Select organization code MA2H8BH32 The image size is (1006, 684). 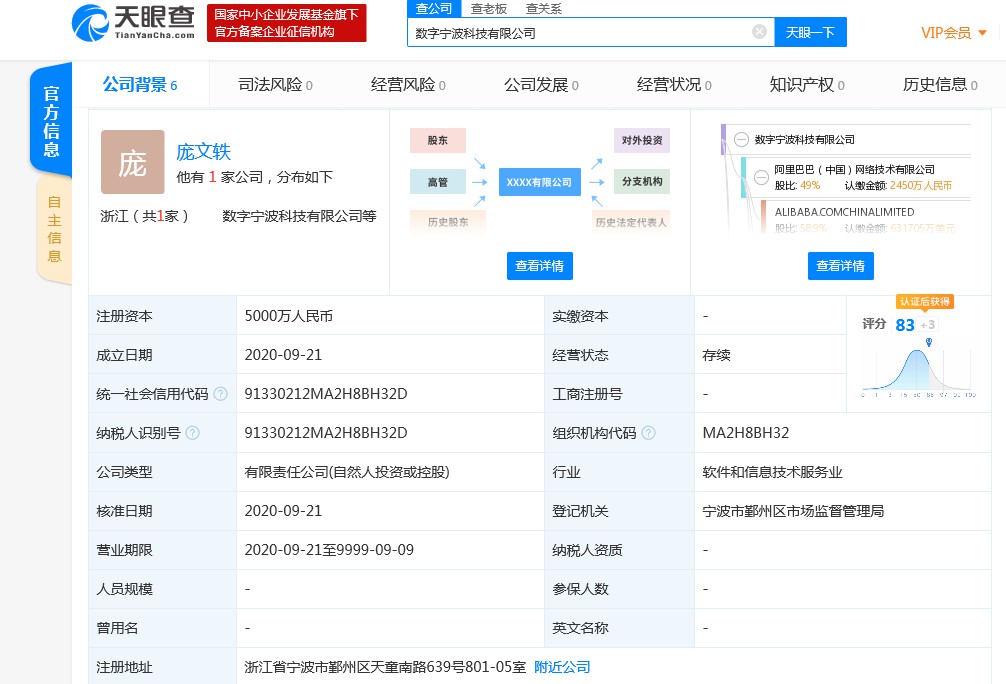click(746, 433)
